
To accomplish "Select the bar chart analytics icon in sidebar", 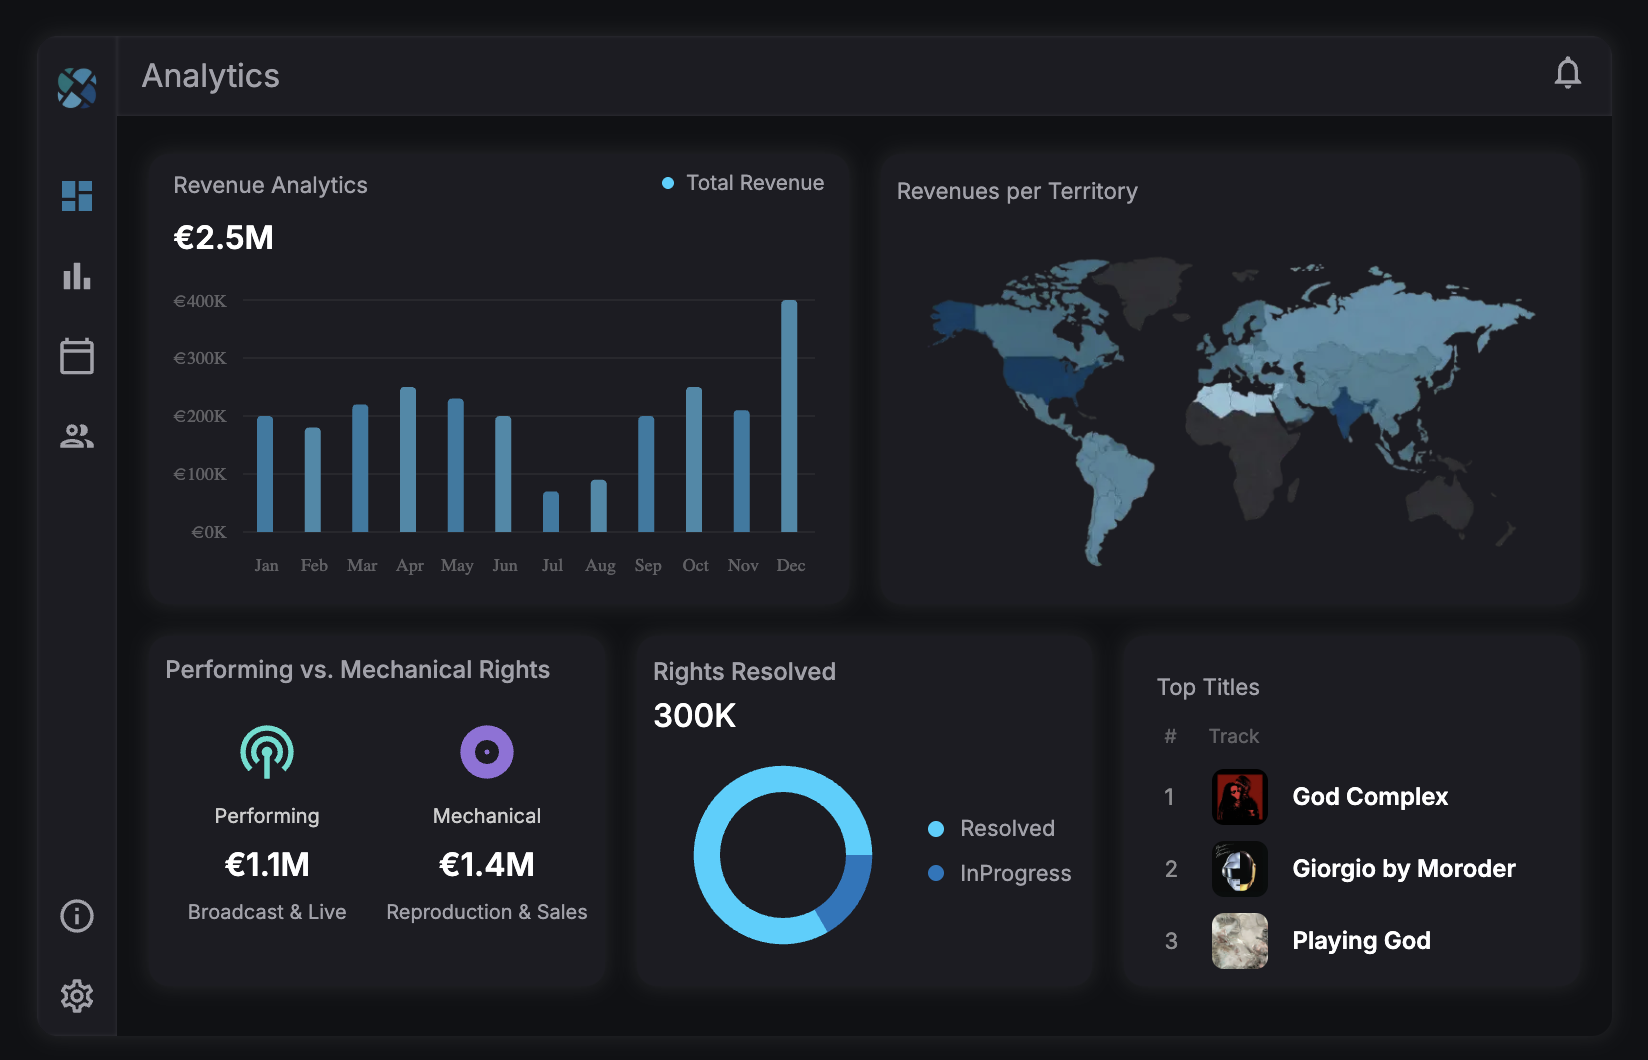I will pyautogui.click(x=77, y=278).
